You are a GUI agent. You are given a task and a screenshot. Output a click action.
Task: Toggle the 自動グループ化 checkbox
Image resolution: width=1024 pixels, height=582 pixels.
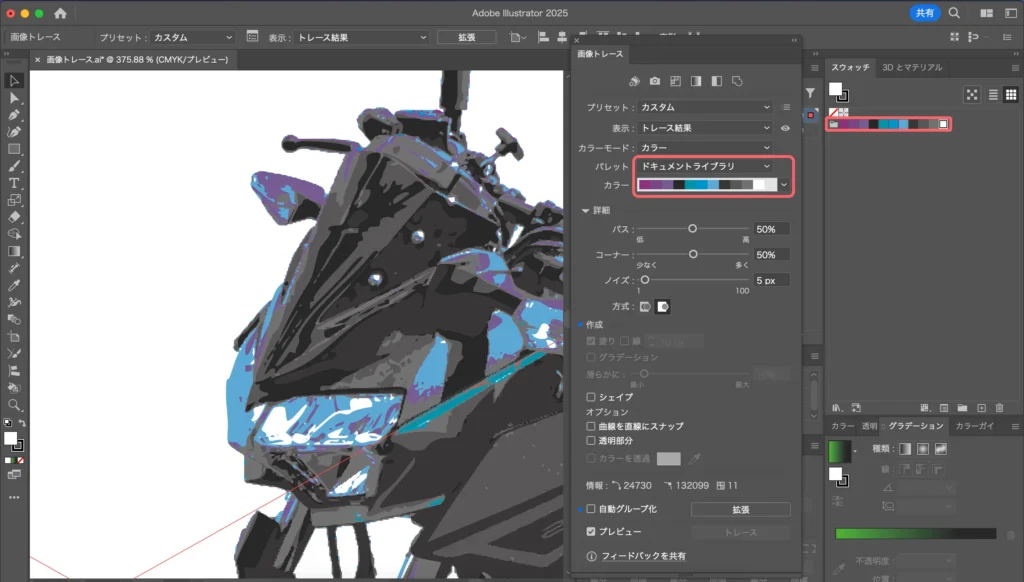[x=592, y=509]
